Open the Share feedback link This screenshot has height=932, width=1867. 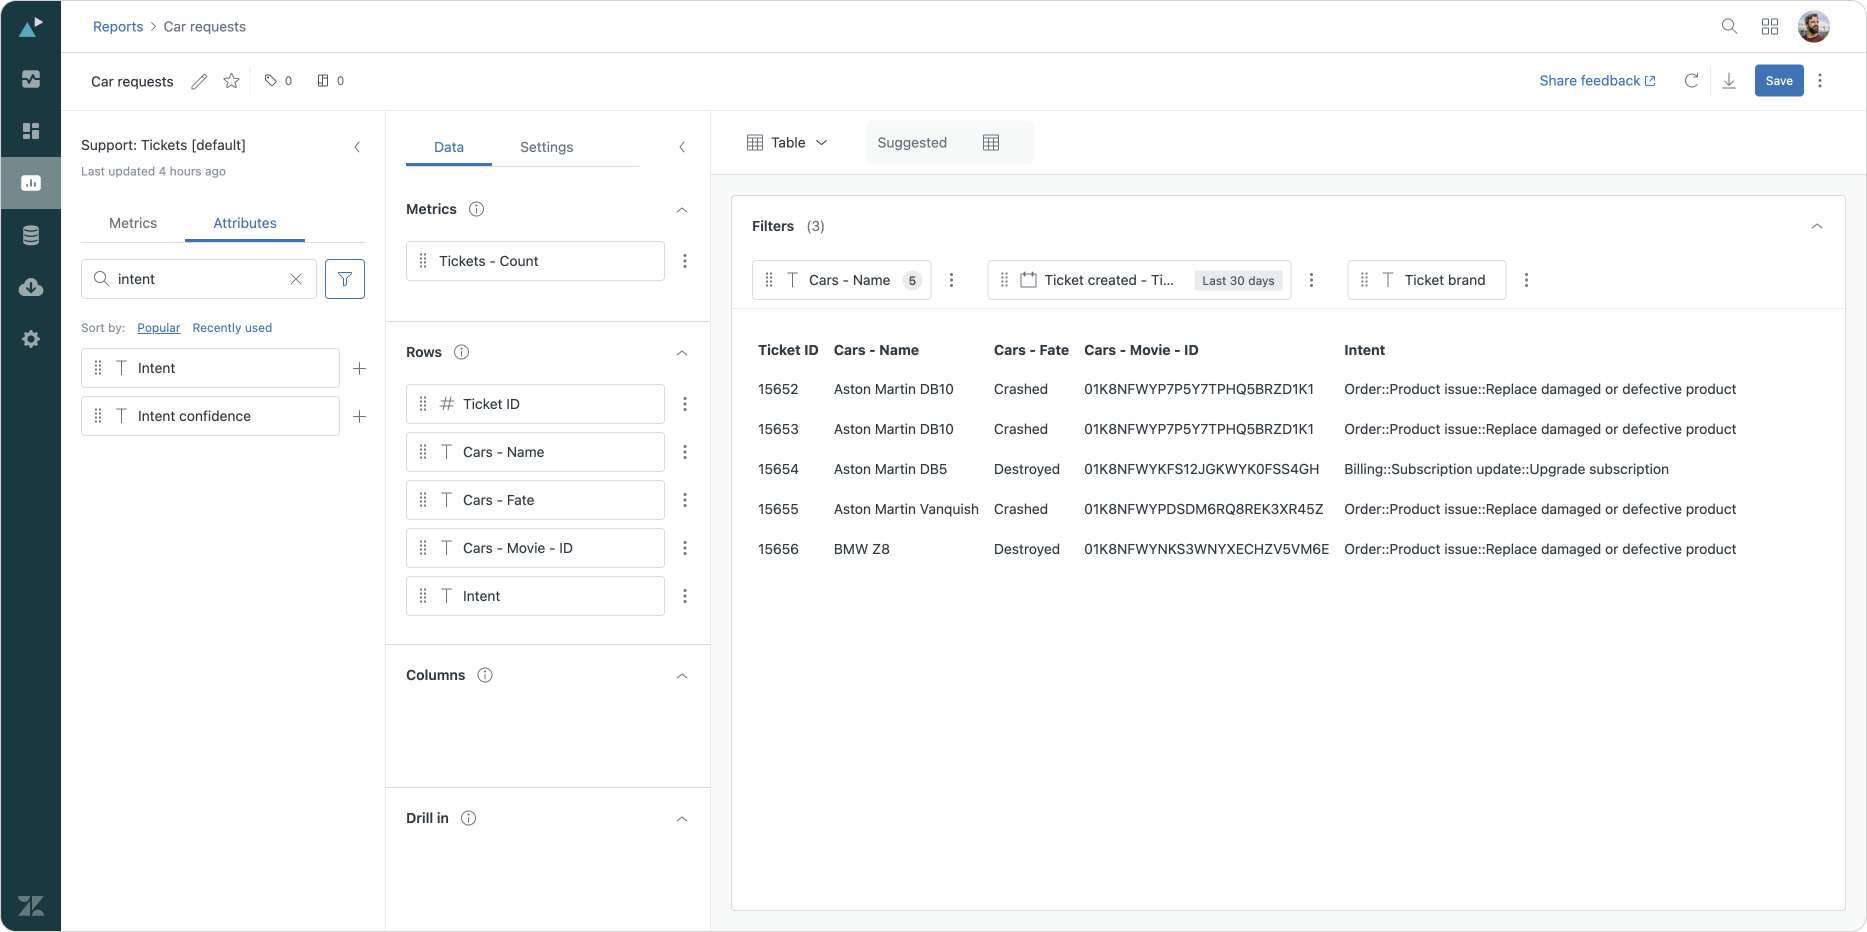click(1597, 81)
